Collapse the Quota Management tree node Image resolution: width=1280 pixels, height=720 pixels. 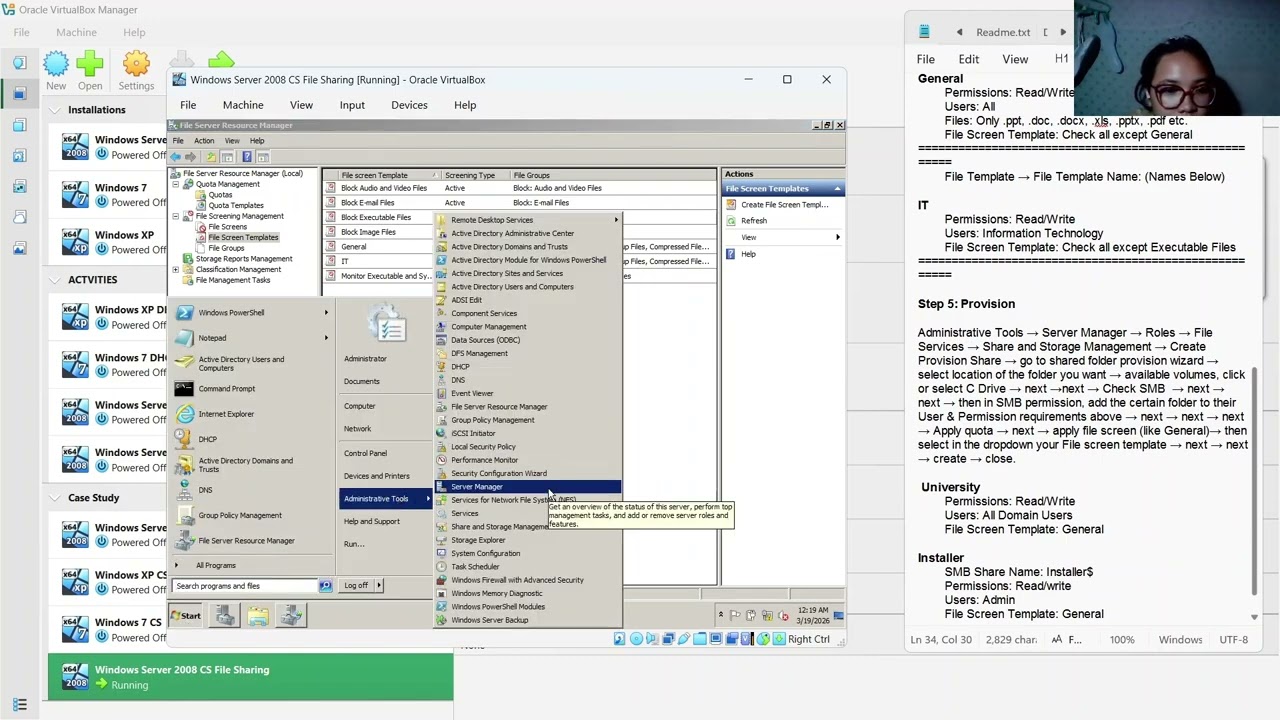[x=176, y=185]
